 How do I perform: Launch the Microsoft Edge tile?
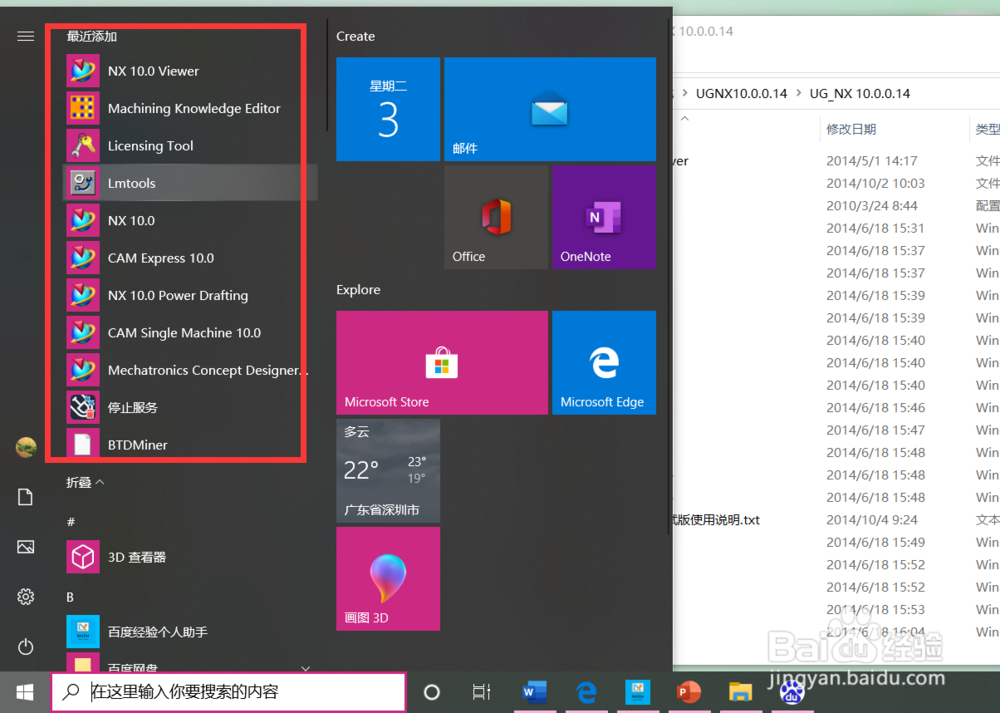[x=604, y=363]
